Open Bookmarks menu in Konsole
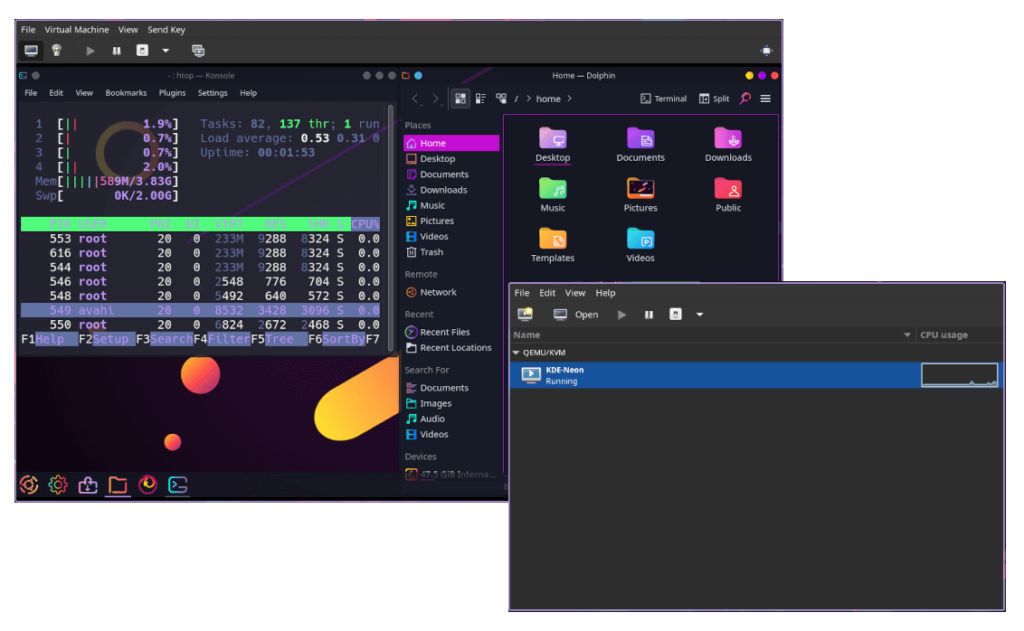The height and width of the screenshot is (631, 1024). tap(126, 93)
